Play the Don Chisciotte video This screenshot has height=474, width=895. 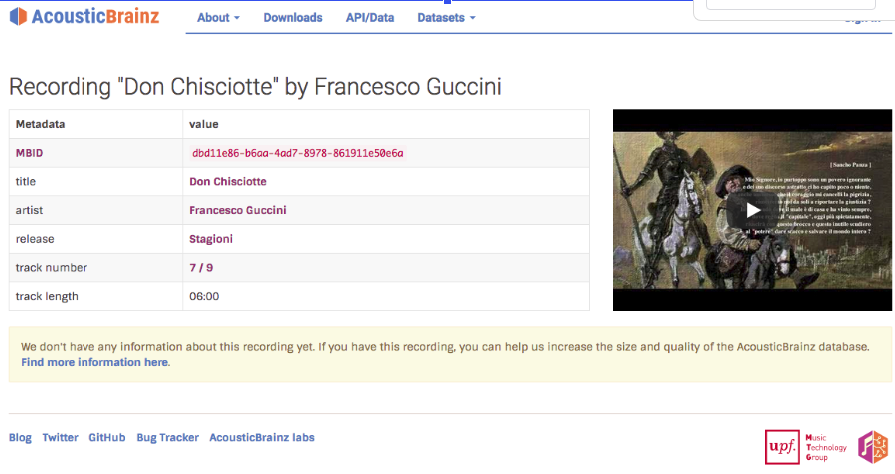click(x=752, y=210)
